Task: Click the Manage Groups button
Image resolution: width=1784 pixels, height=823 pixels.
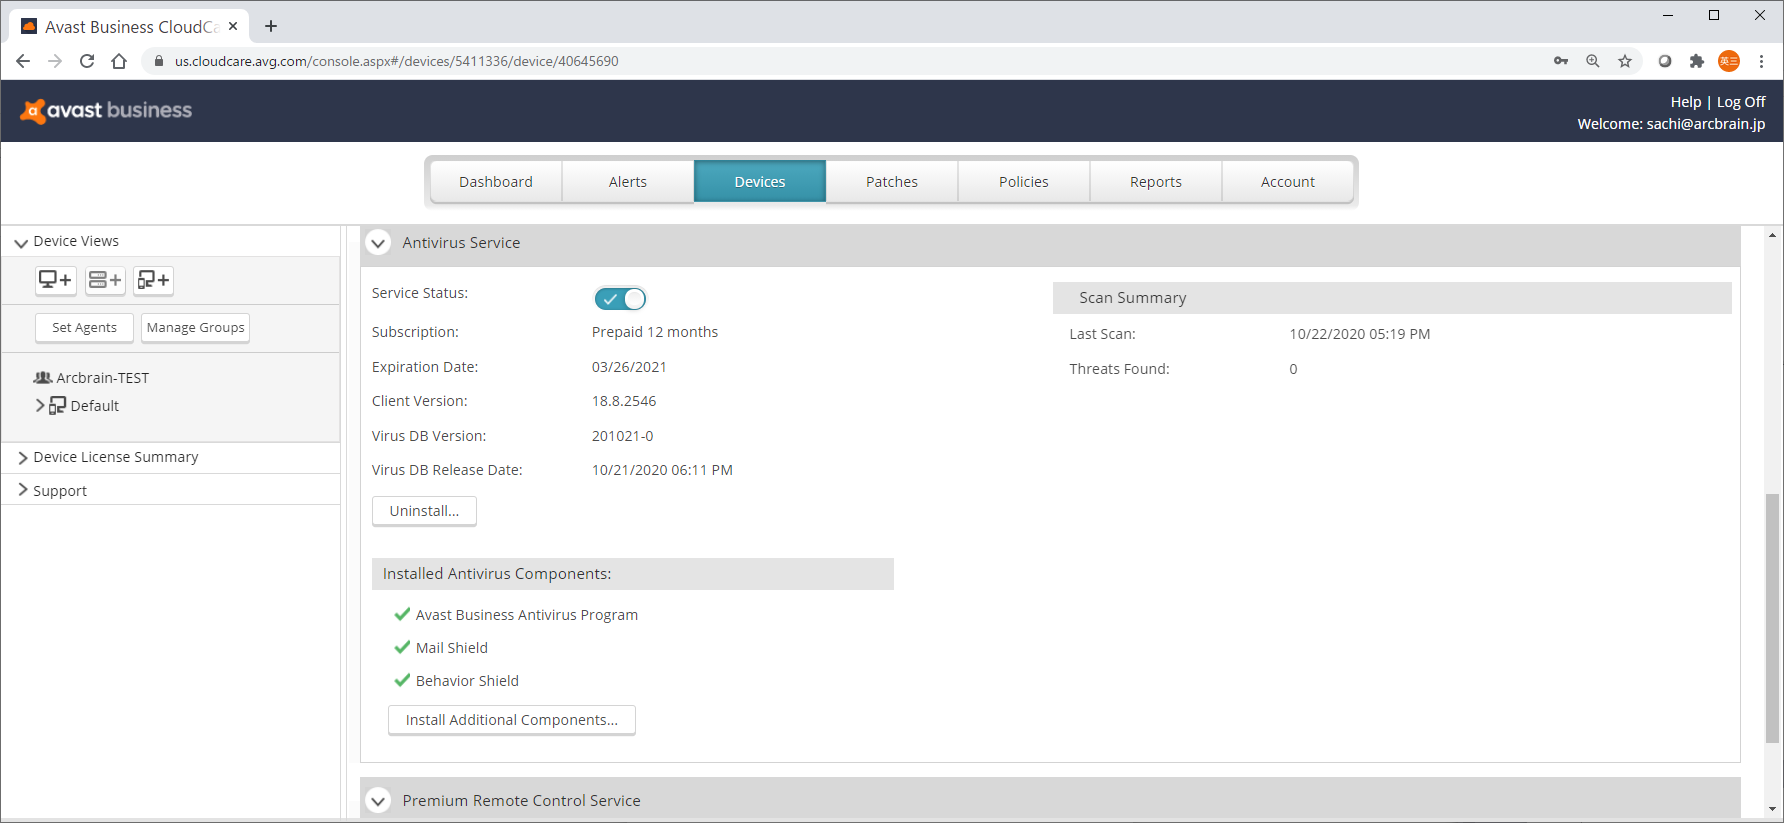Action: tap(195, 328)
